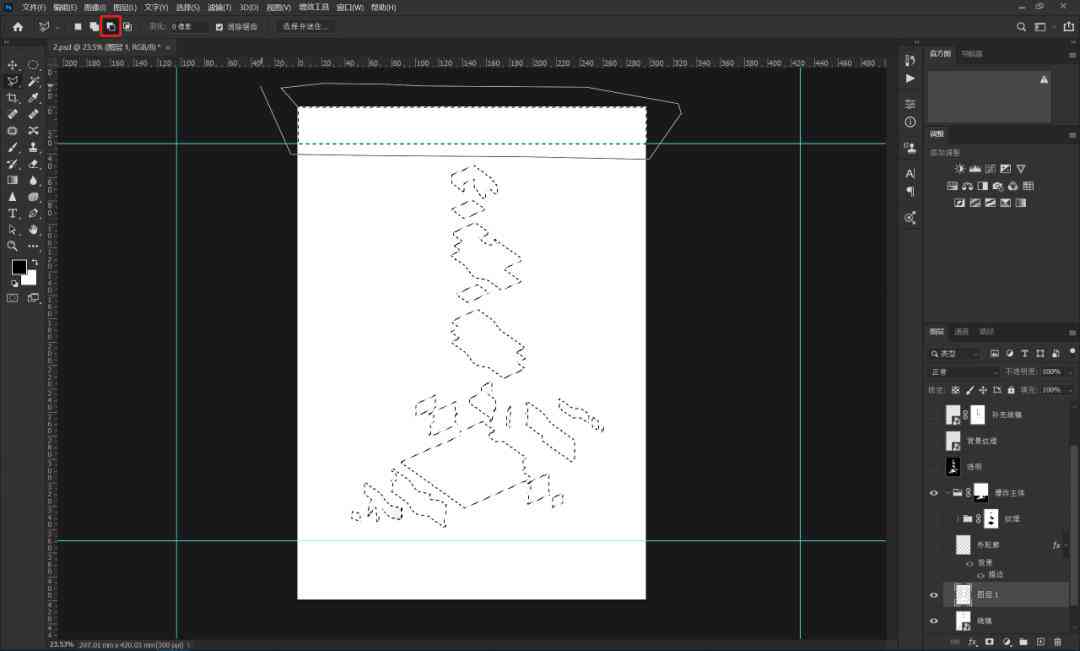
Task: Click the Home icon in options bar
Action: (18, 27)
